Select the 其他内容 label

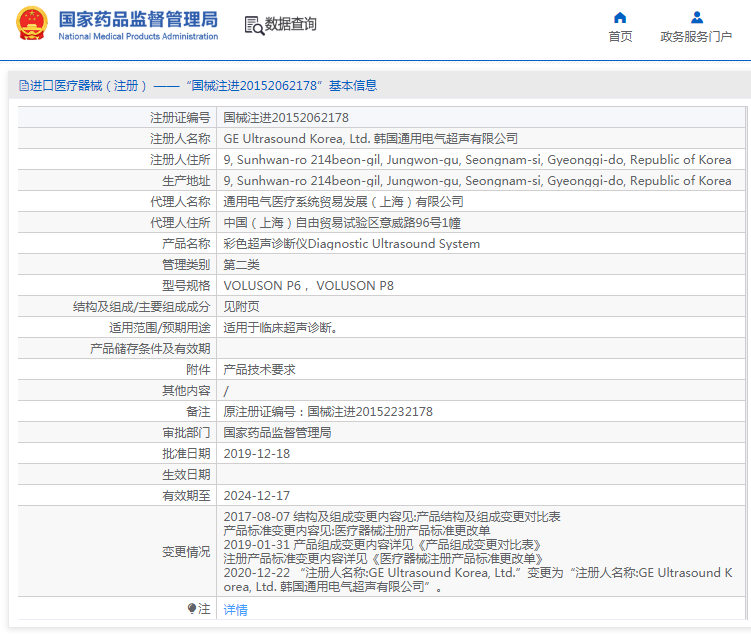tap(186, 391)
